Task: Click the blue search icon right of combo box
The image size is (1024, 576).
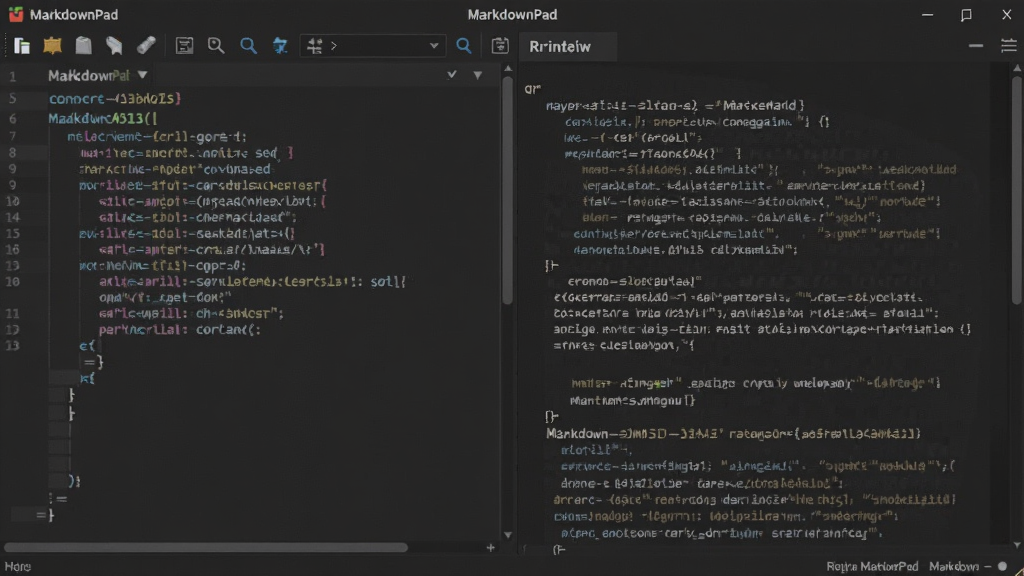Action: point(464,46)
